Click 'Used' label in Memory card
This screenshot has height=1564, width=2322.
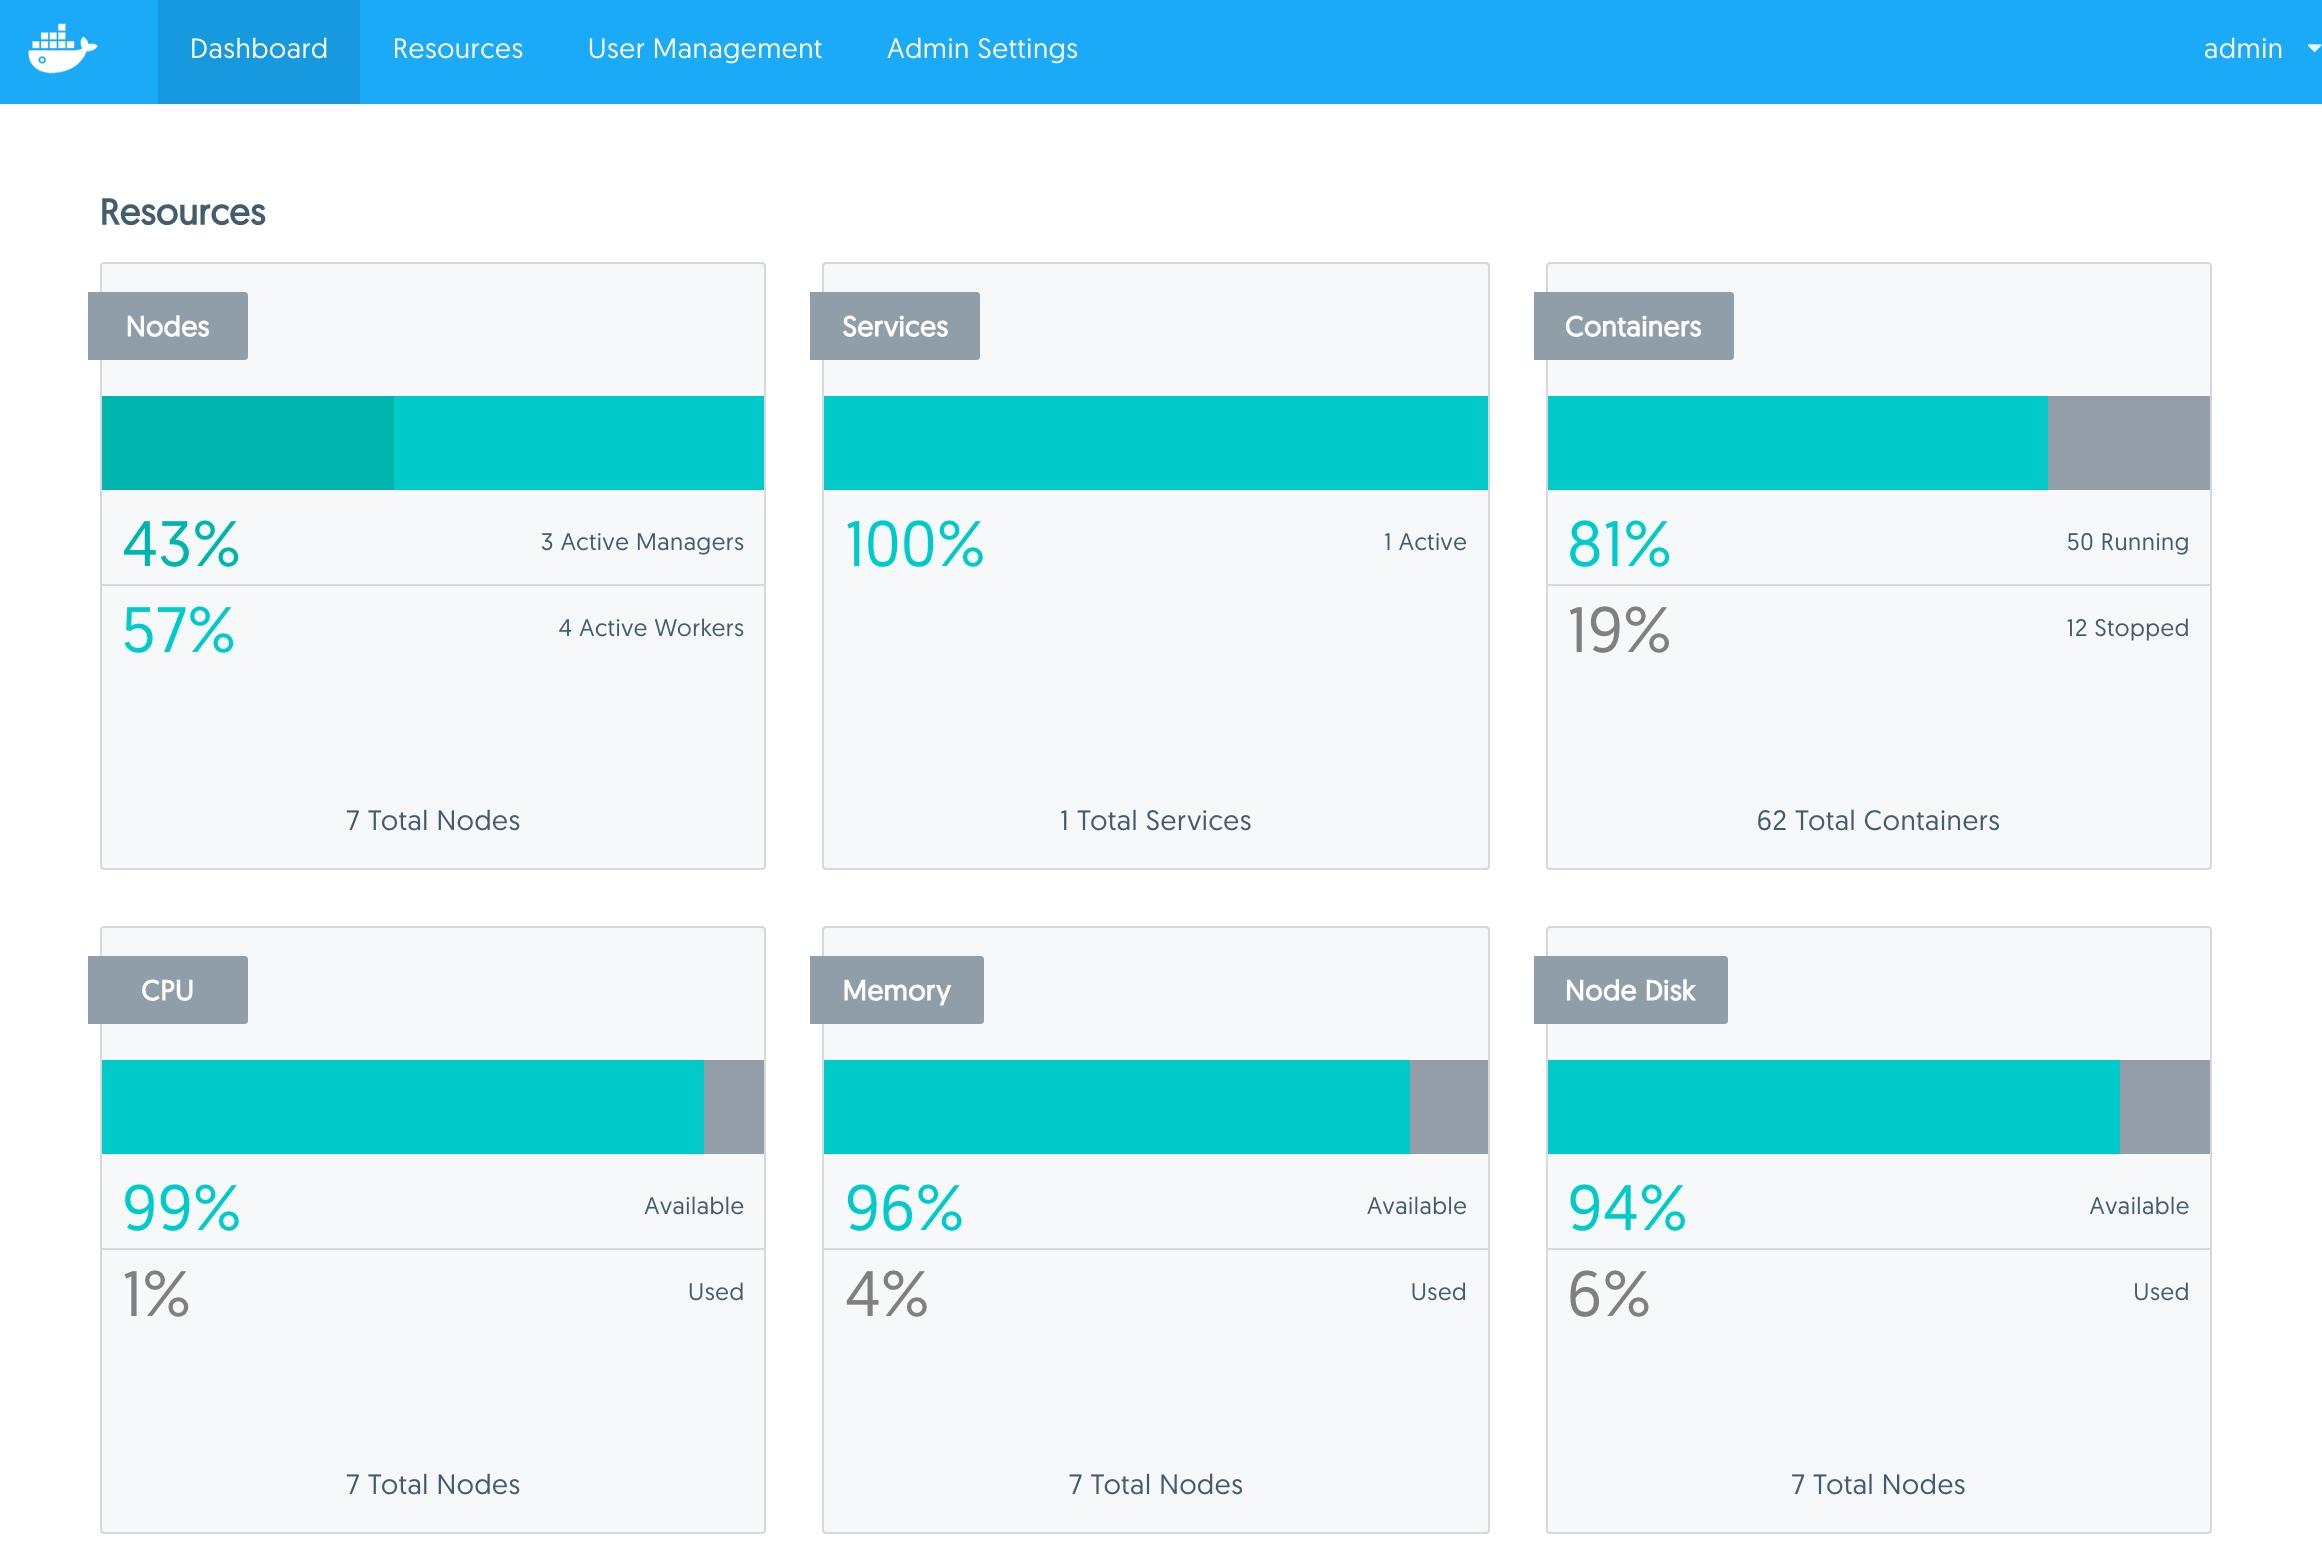coord(1439,1292)
